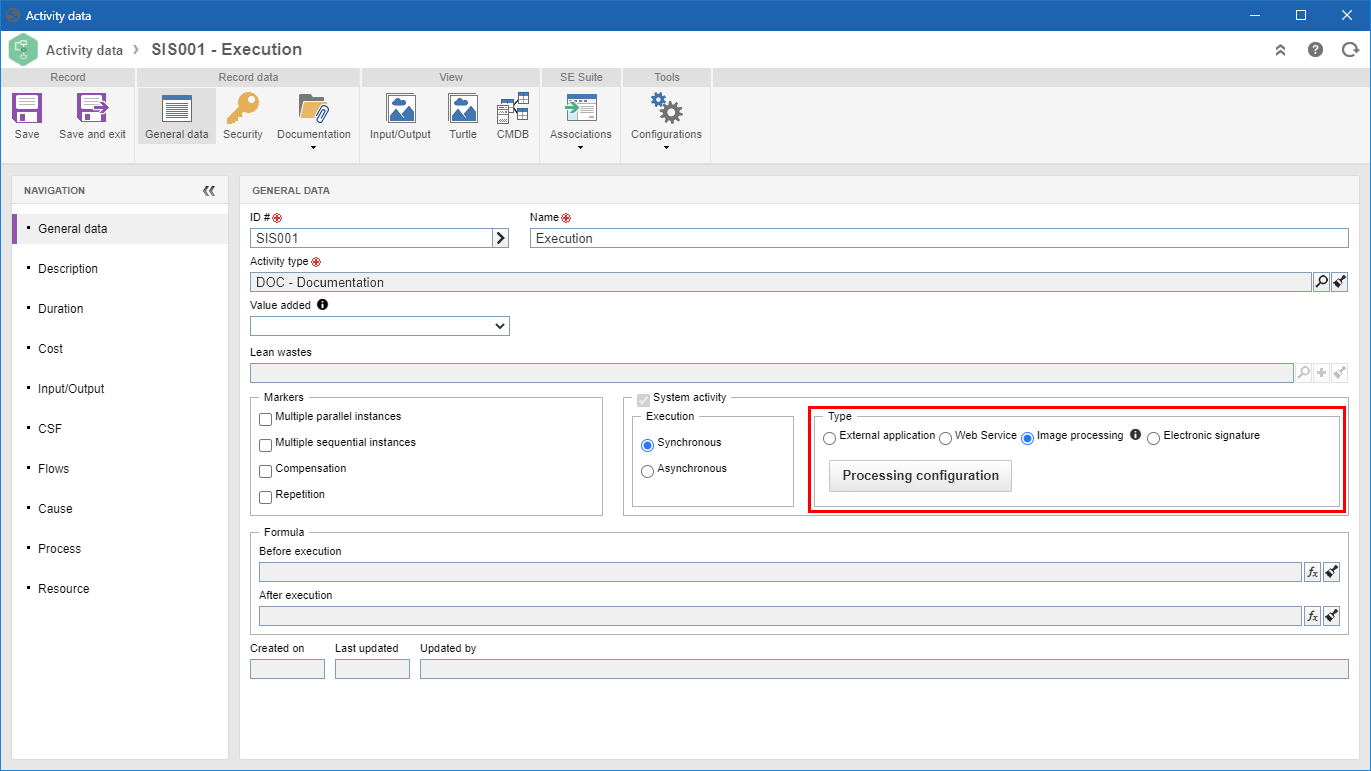This screenshot has height=771, width=1371.
Task: Open the After execution formula editor icon
Action: [x=1313, y=616]
